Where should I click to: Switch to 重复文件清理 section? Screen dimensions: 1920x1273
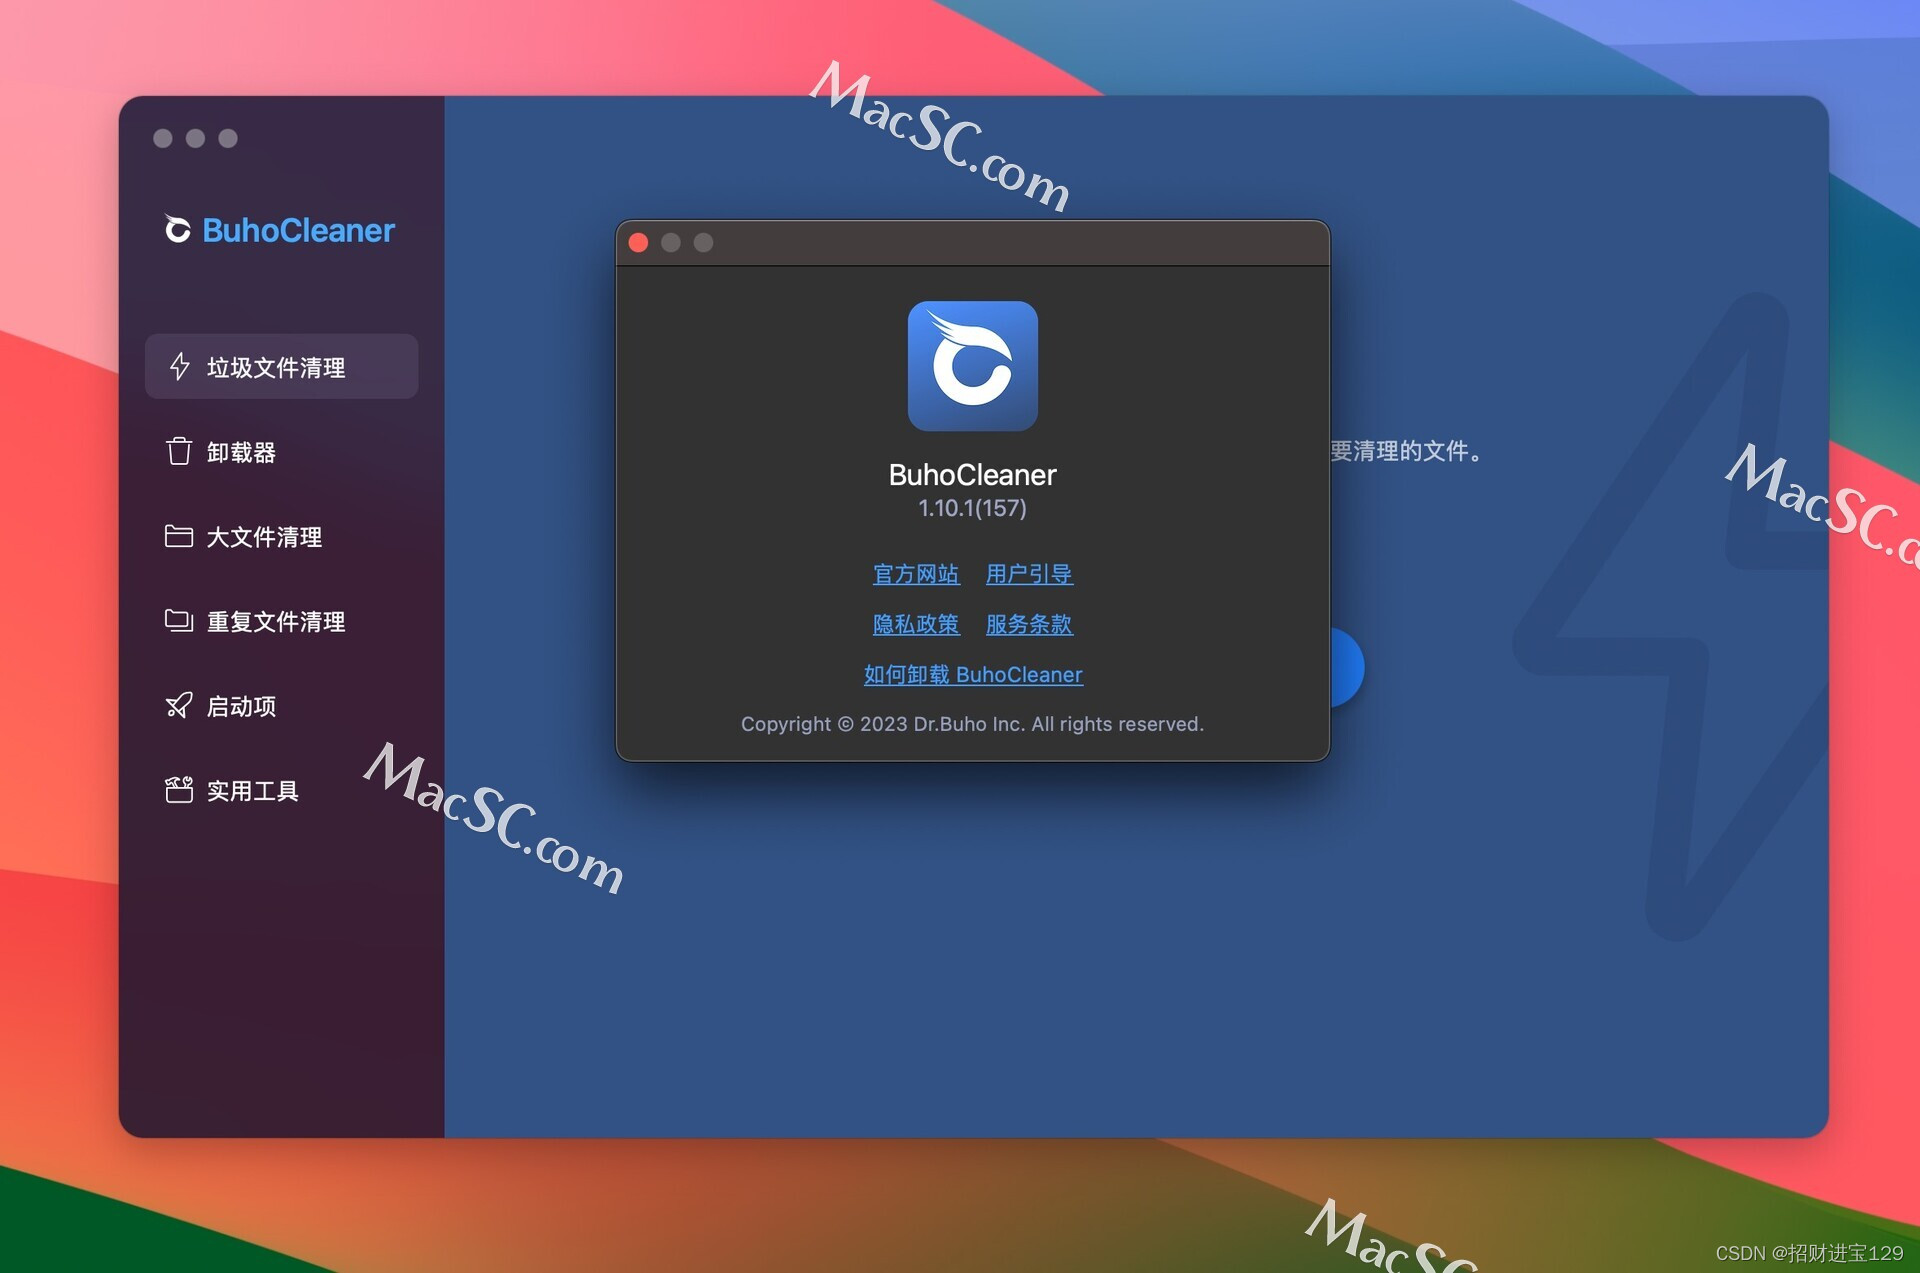[x=281, y=622]
